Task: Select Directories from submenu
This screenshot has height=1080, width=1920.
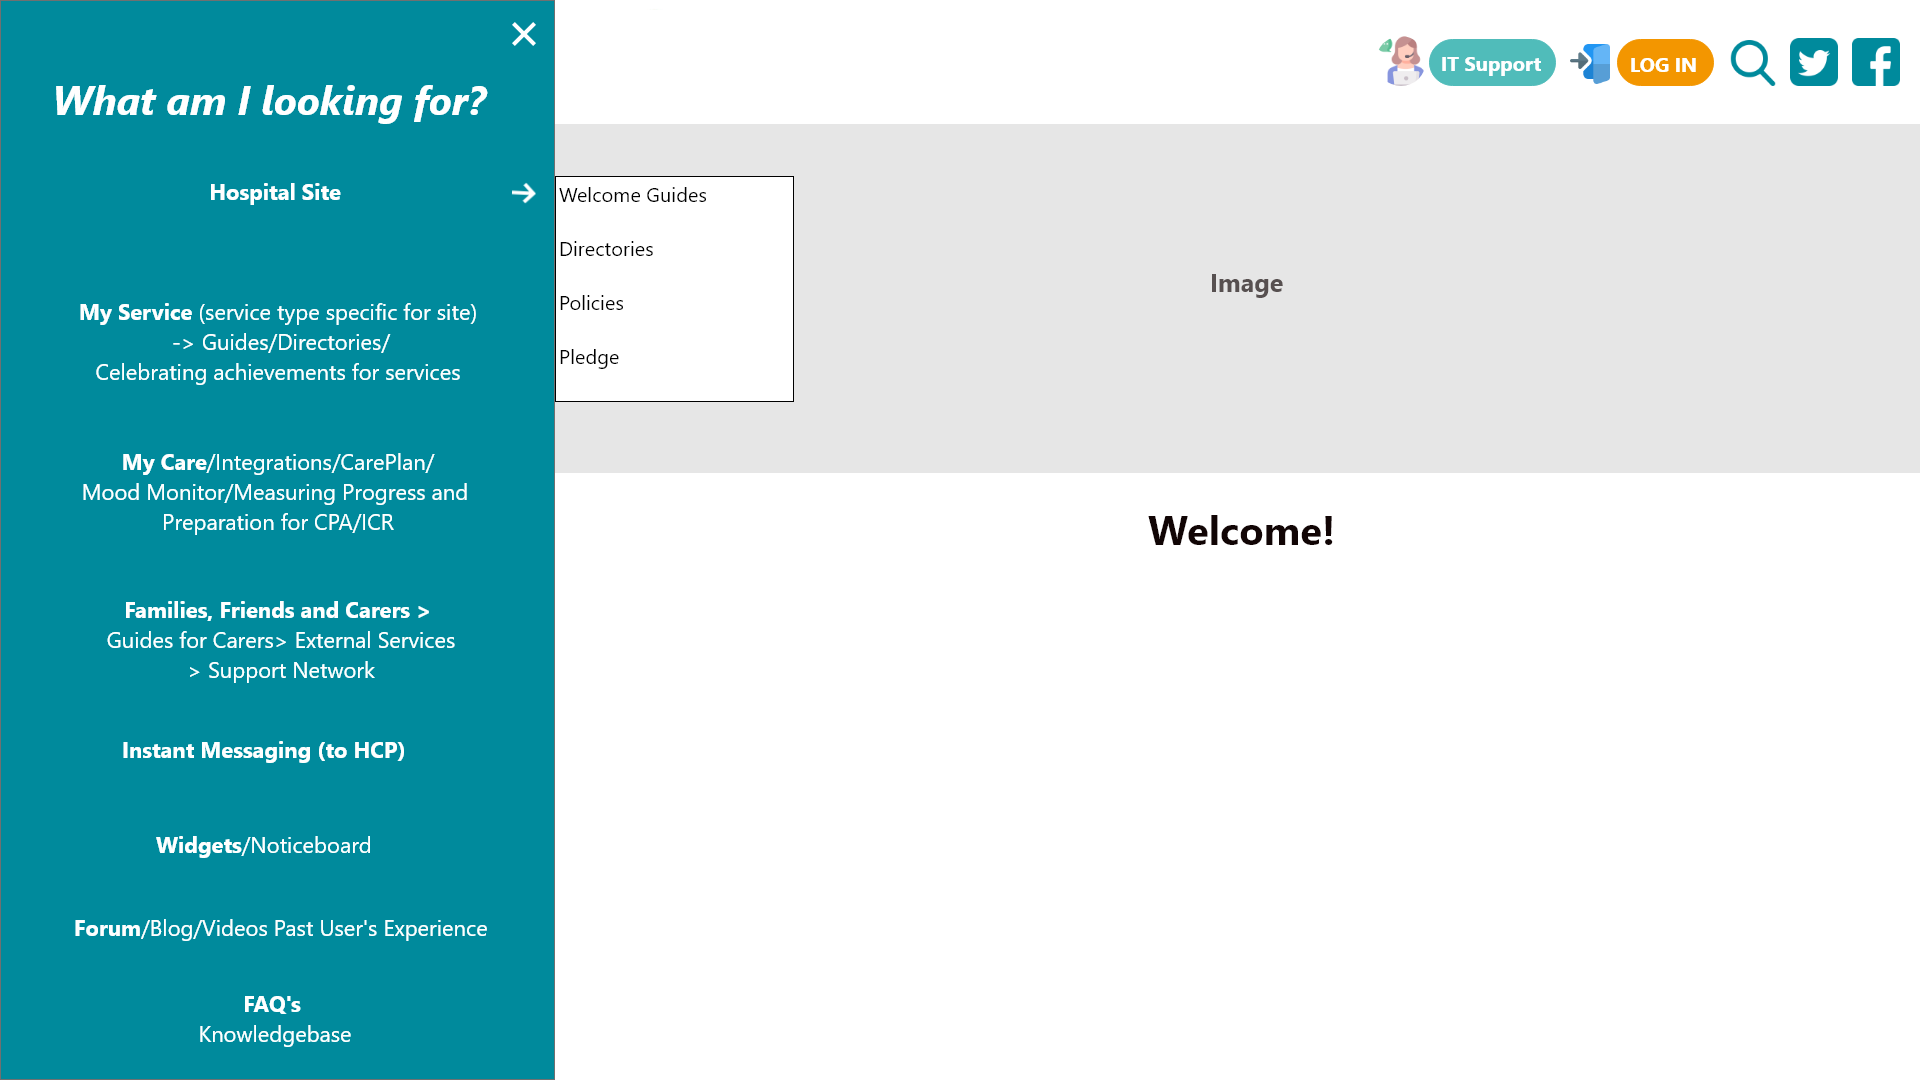Action: click(x=606, y=249)
